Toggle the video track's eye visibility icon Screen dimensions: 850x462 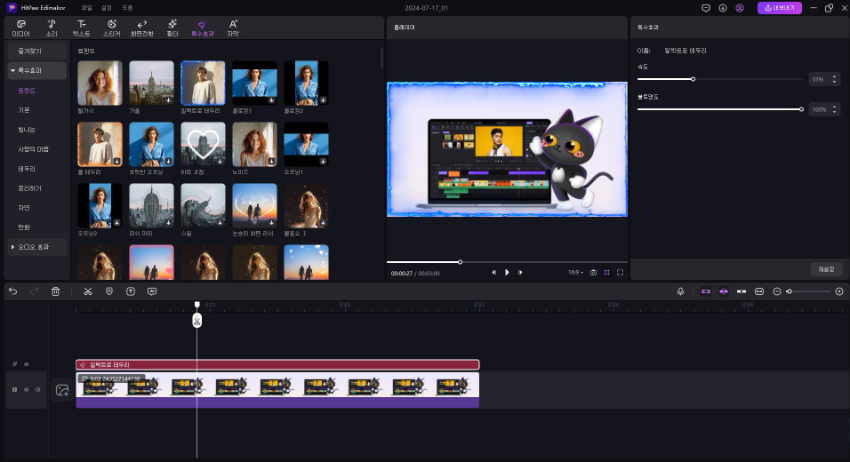click(x=26, y=389)
